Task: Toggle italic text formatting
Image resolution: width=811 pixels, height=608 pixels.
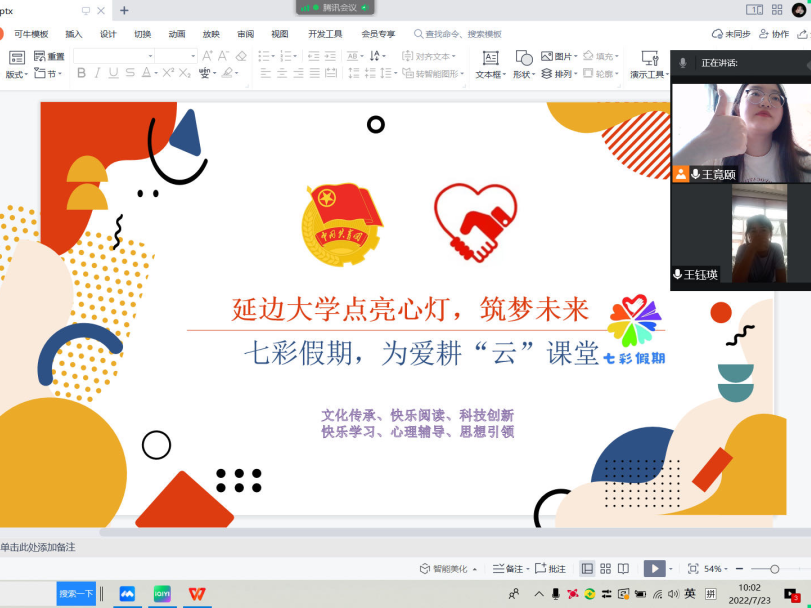Action: [97, 73]
